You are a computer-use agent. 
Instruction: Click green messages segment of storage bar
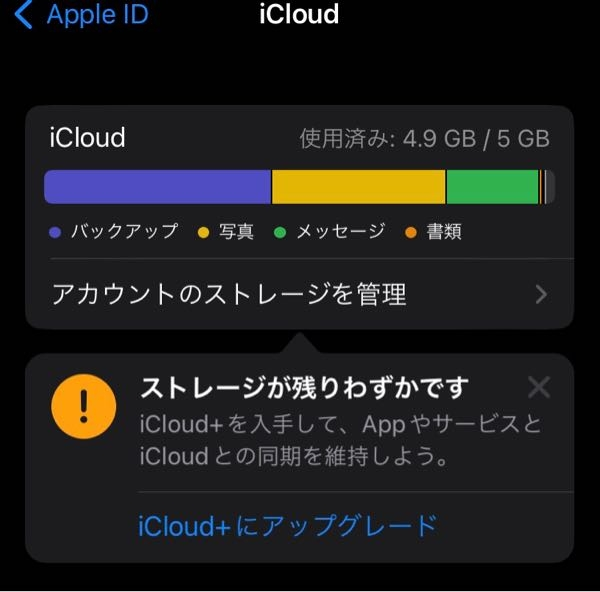(x=492, y=187)
